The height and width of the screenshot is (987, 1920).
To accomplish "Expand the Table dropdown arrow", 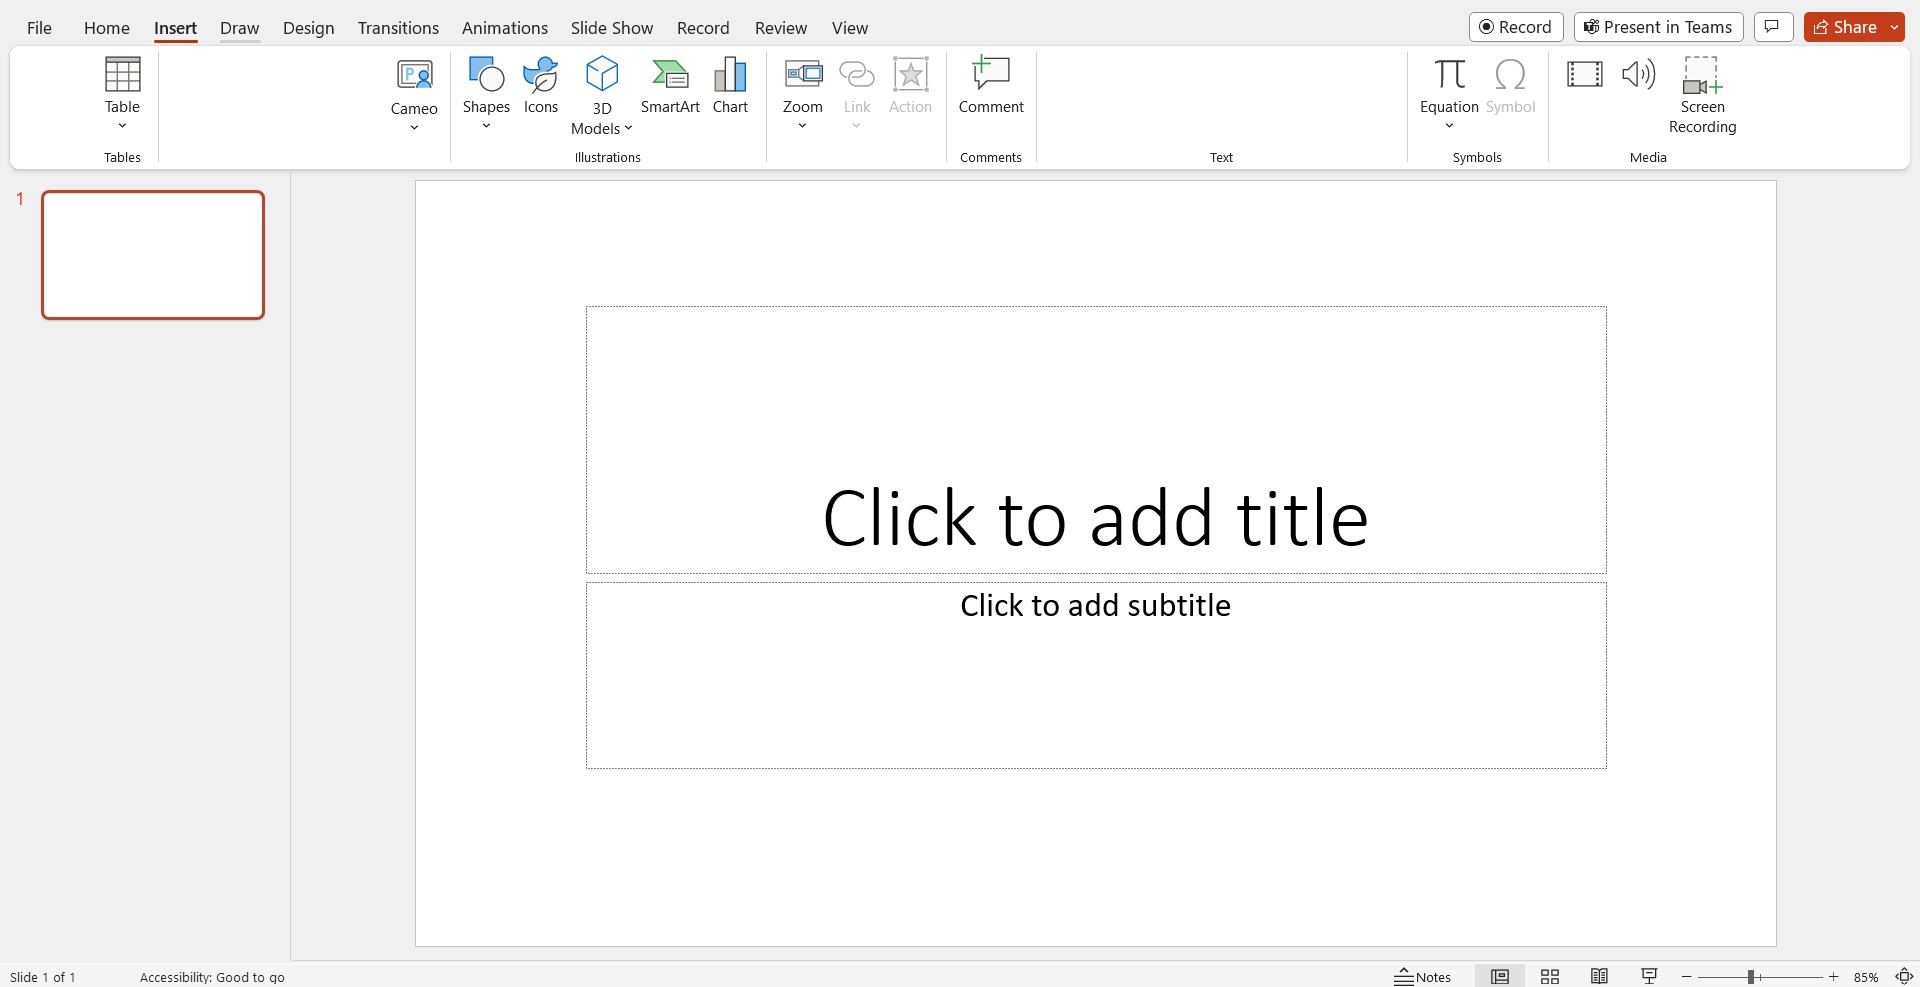I will (x=122, y=126).
